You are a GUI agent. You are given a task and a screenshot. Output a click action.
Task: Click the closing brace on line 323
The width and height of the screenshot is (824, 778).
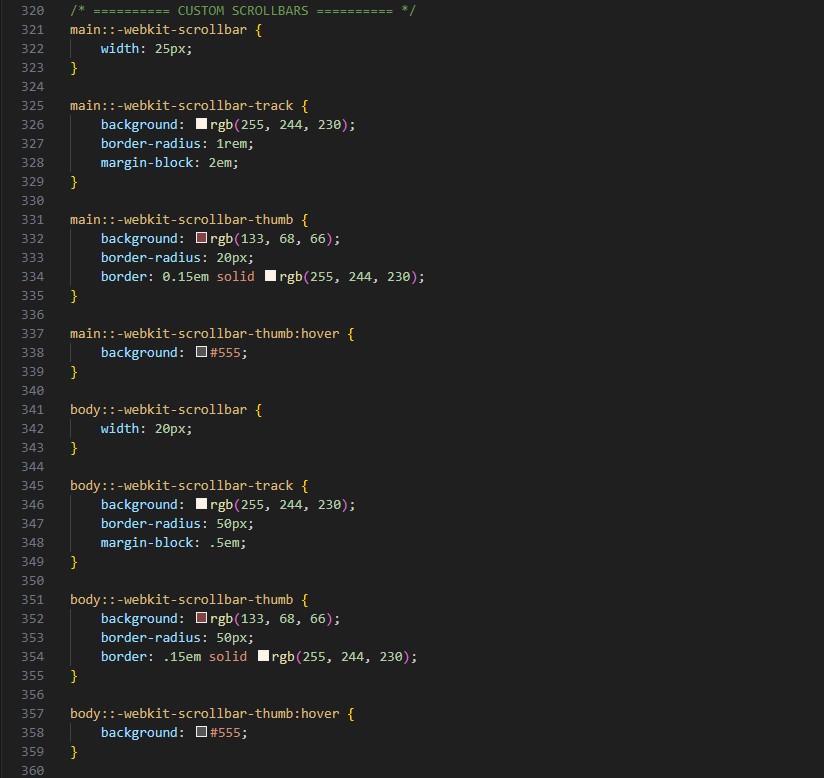point(74,68)
